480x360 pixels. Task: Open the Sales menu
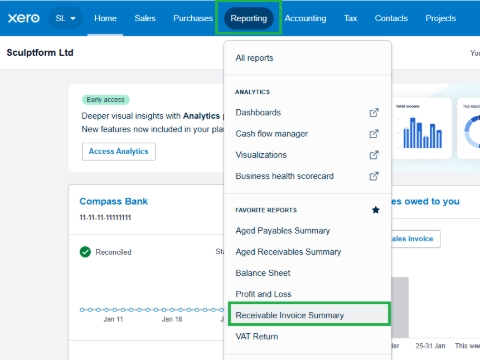click(x=145, y=18)
